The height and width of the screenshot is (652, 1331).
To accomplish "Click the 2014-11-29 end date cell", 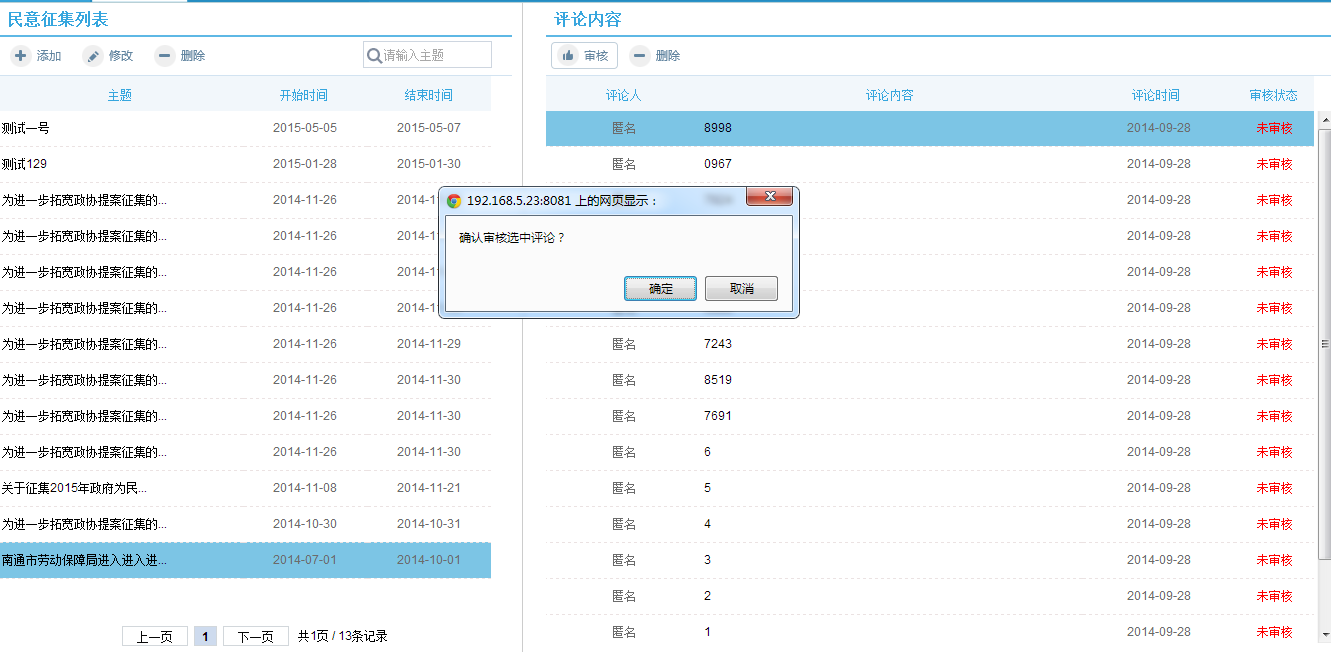I will tap(429, 344).
